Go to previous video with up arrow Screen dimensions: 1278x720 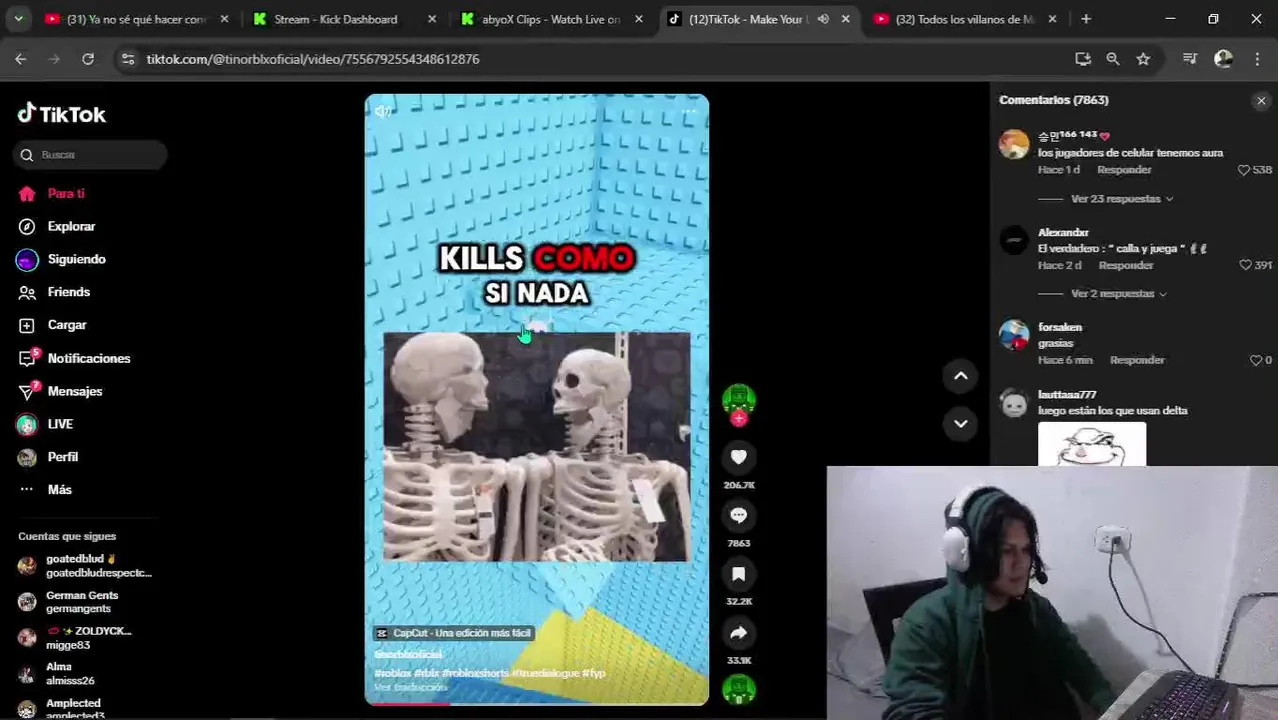961,376
